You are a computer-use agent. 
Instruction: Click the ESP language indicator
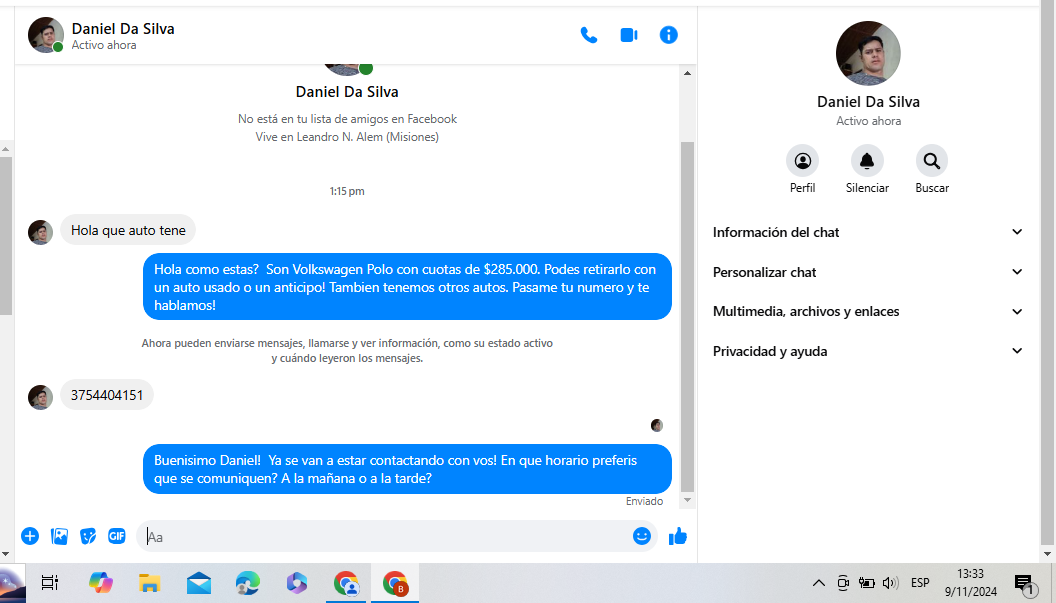pyautogui.click(x=920, y=583)
